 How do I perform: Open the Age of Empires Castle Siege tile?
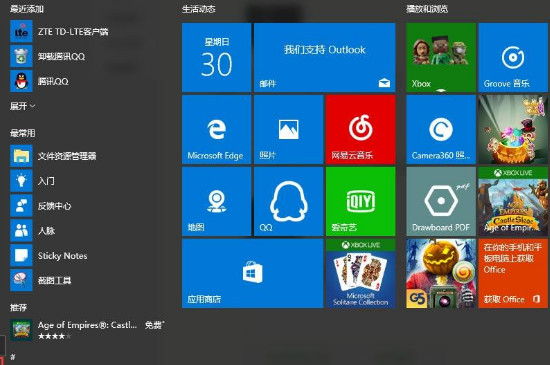point(513,201)
